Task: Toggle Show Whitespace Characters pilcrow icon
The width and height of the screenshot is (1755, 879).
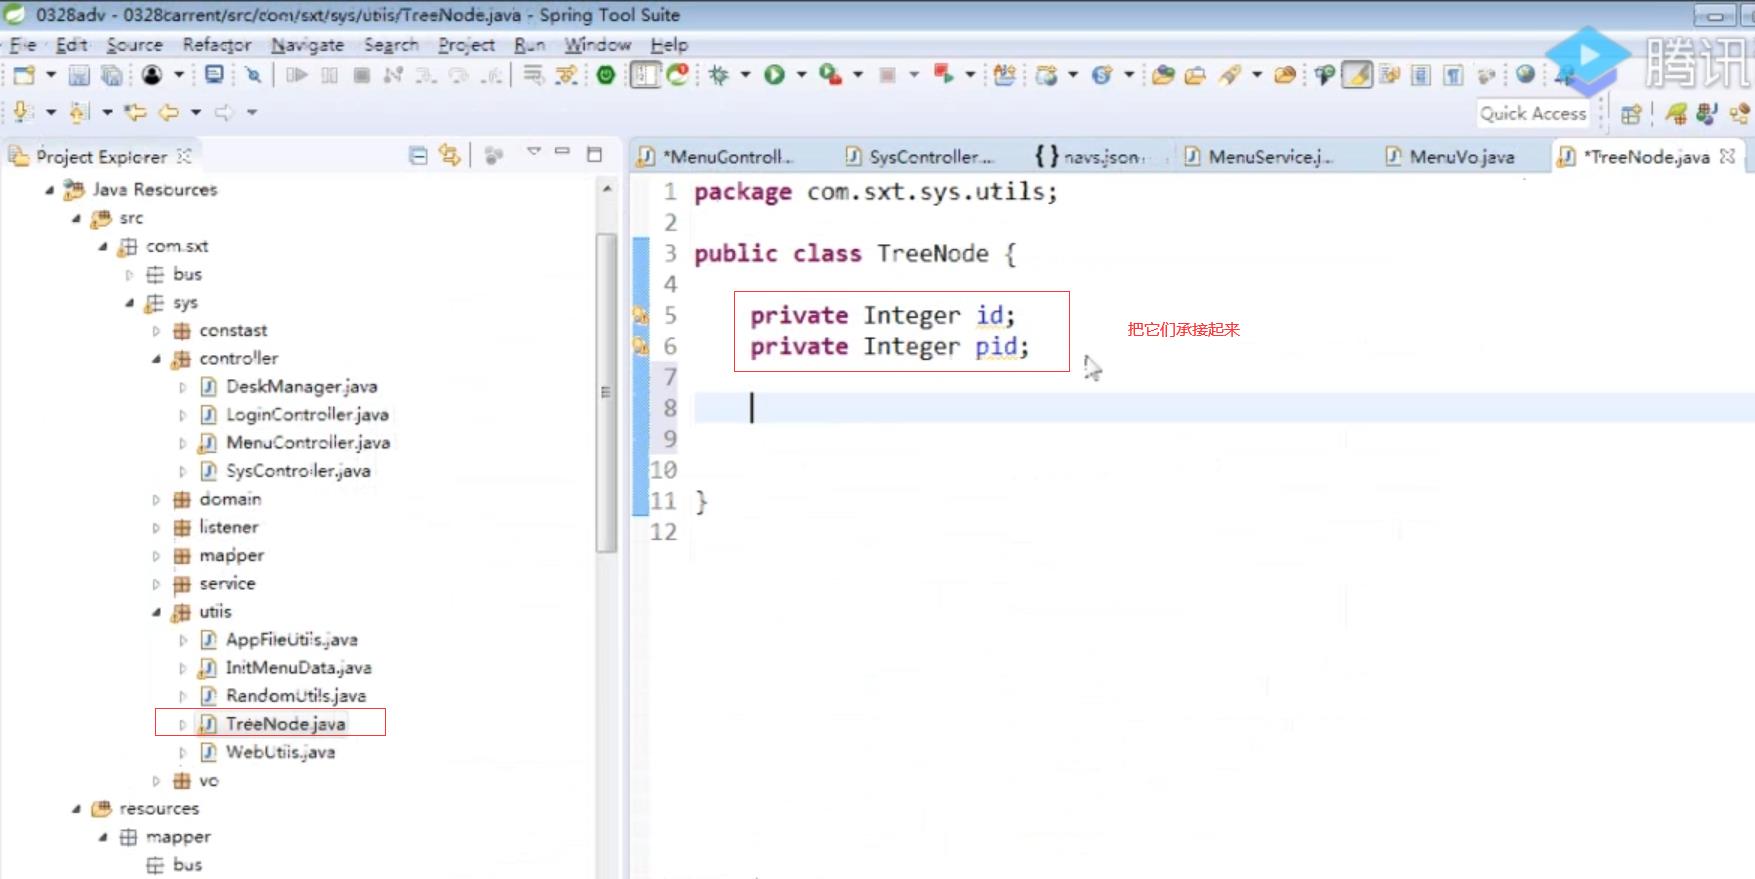Action: (x=1453, y=75)
